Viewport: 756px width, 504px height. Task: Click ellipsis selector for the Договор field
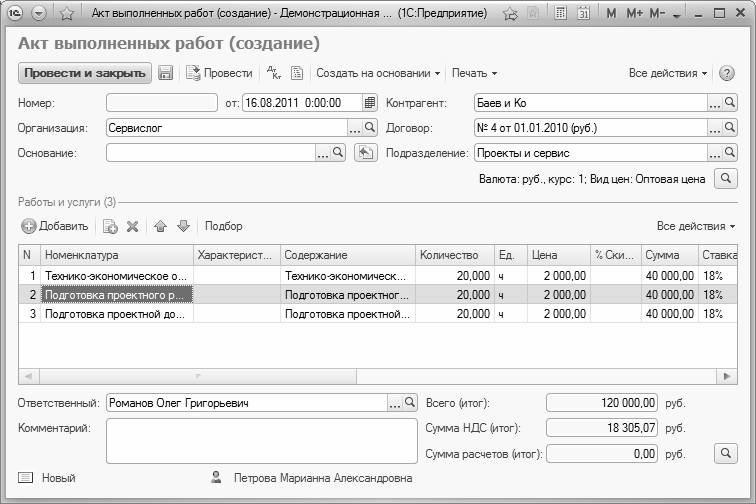714,128
